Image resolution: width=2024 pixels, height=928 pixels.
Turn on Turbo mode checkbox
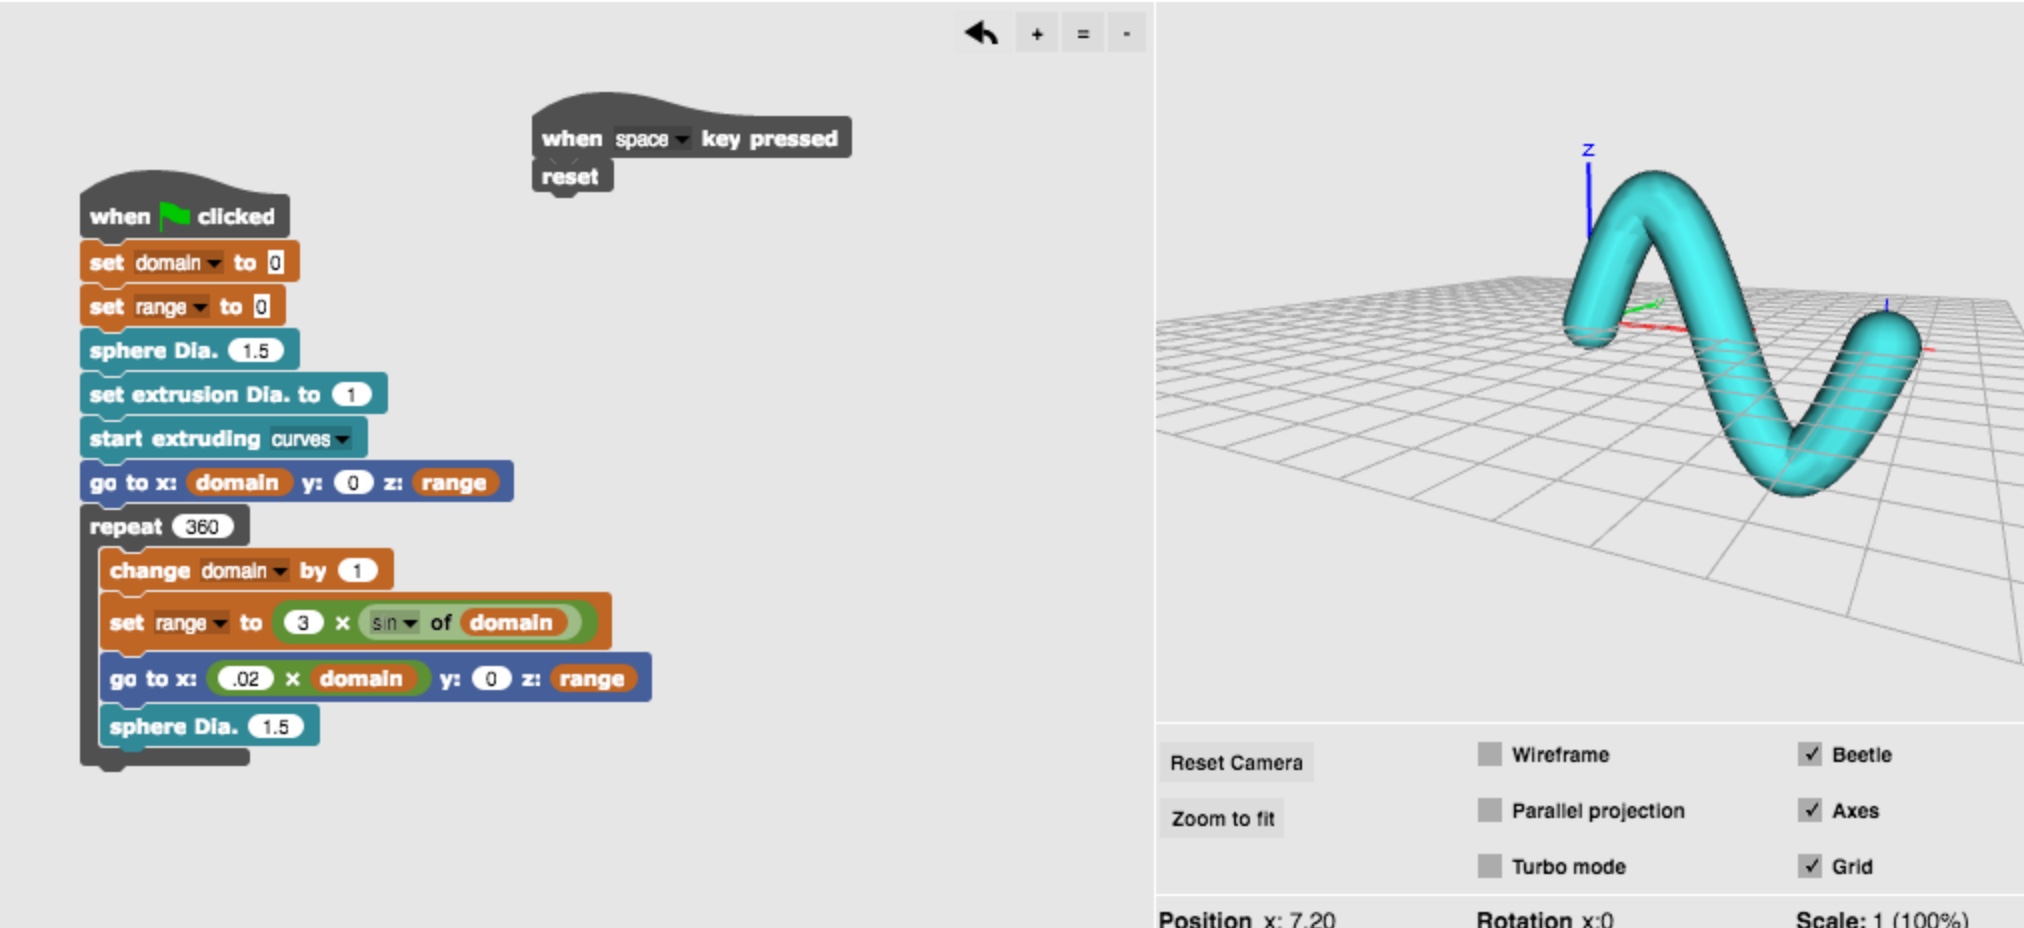tap(1489, 866)
